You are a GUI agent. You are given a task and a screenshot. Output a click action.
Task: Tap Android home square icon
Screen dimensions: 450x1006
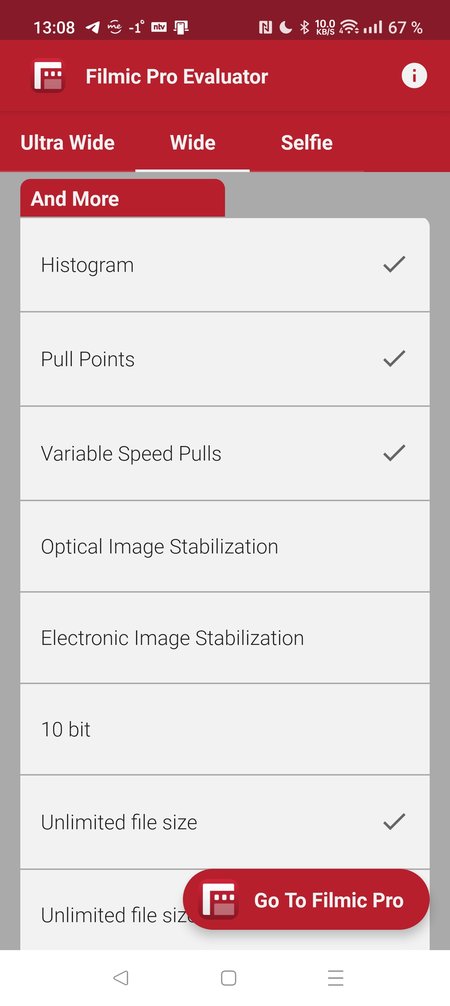pyautogui.click(x=229, y=978)
